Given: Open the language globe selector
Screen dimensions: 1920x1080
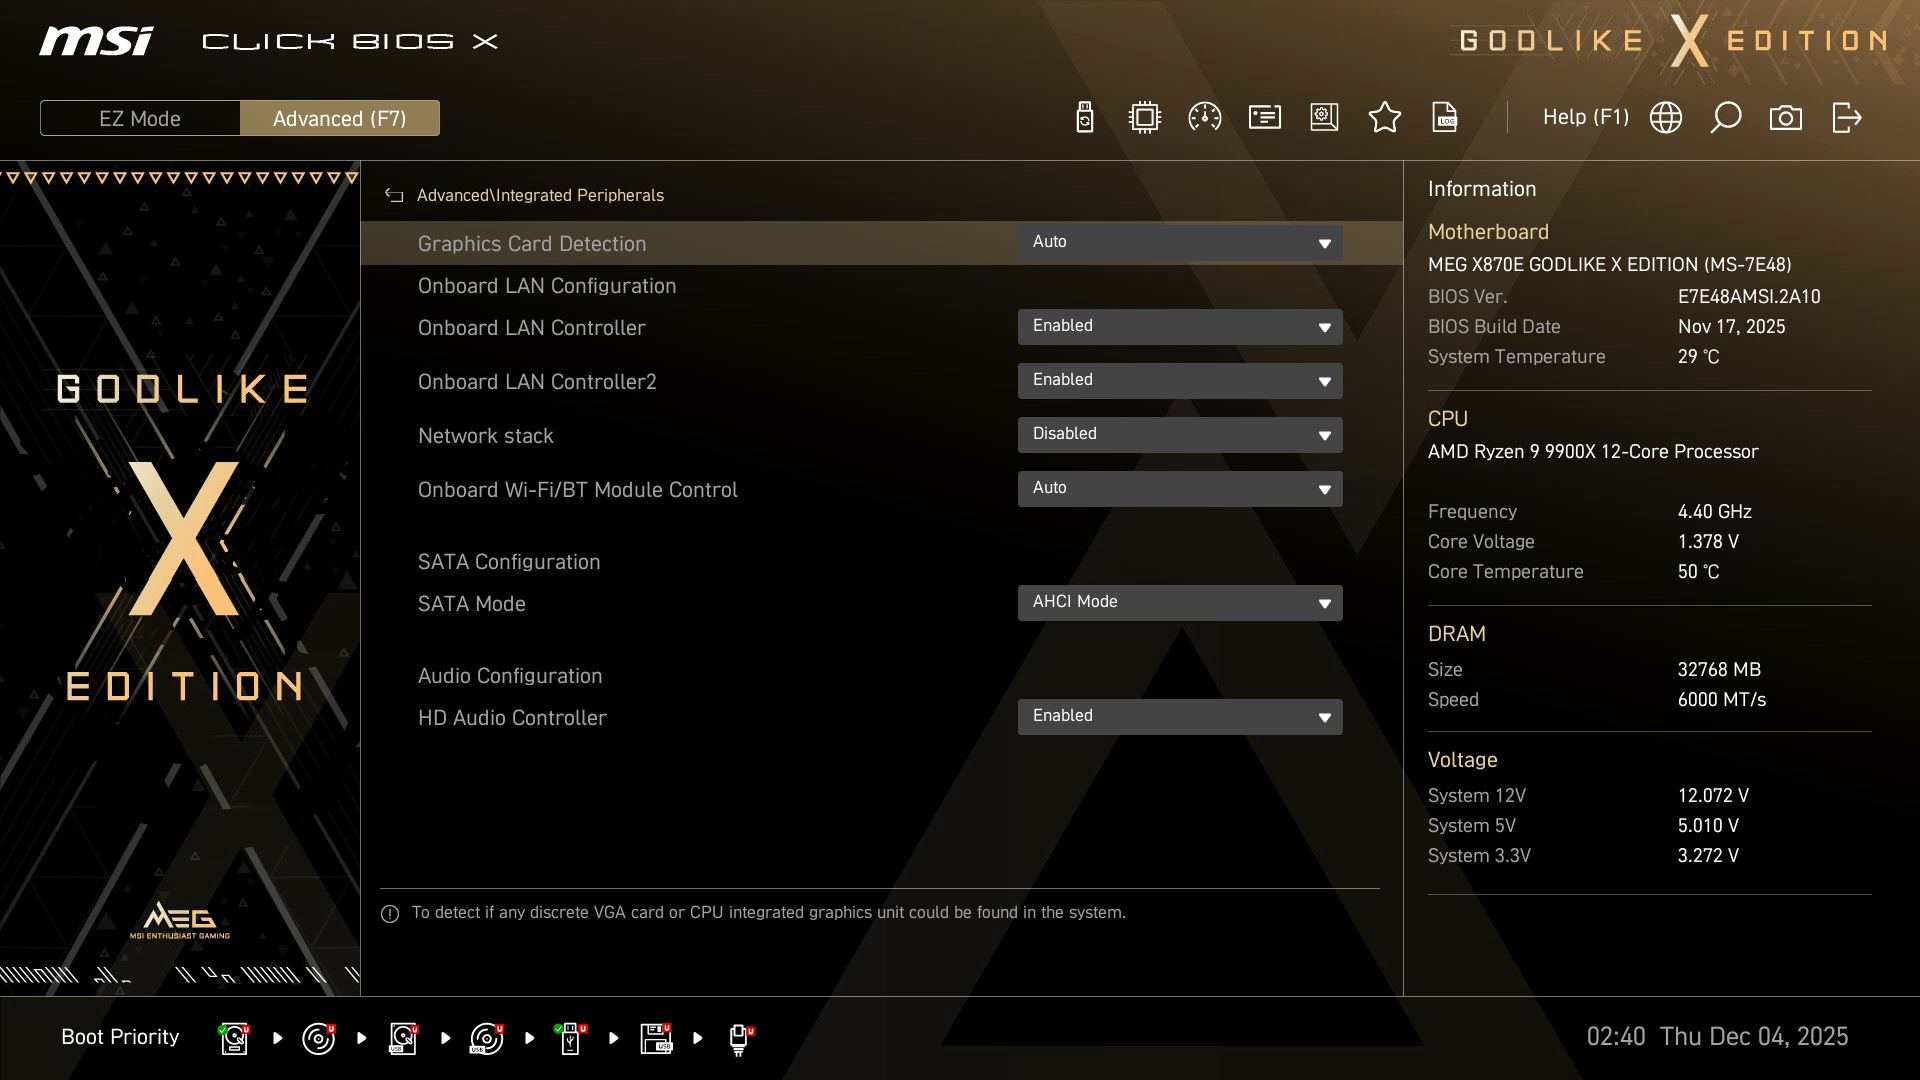Looking at the screenshot, I should [1664, 117].
